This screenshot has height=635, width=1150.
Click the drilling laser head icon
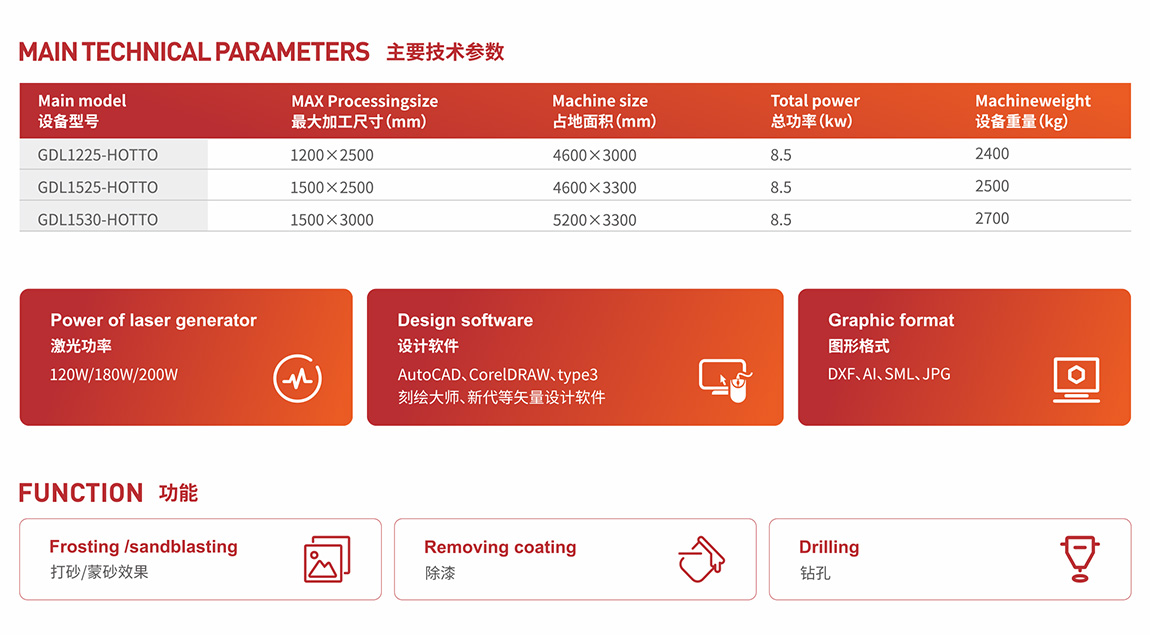(1079, 559)
